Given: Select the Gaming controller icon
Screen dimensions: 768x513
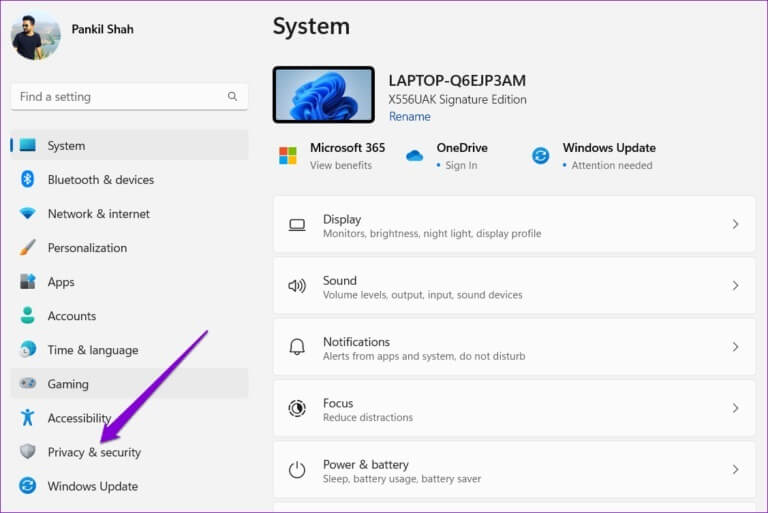Looking at the screenshot, I should tap(28, 384).
